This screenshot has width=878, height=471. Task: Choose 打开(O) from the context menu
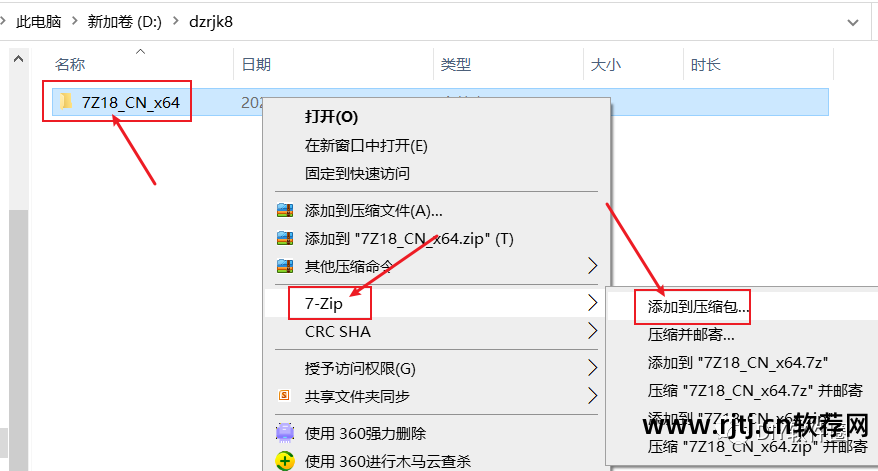pos(331,116)
